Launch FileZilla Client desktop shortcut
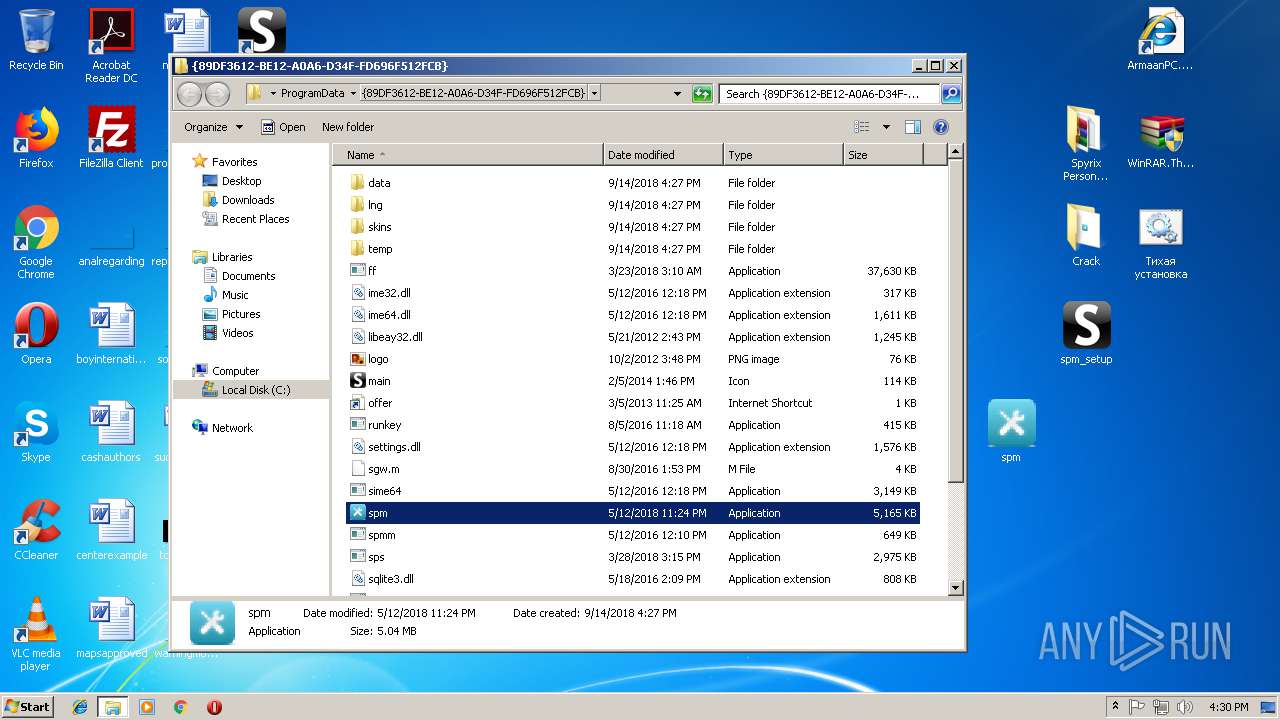 tap(111, 138)
